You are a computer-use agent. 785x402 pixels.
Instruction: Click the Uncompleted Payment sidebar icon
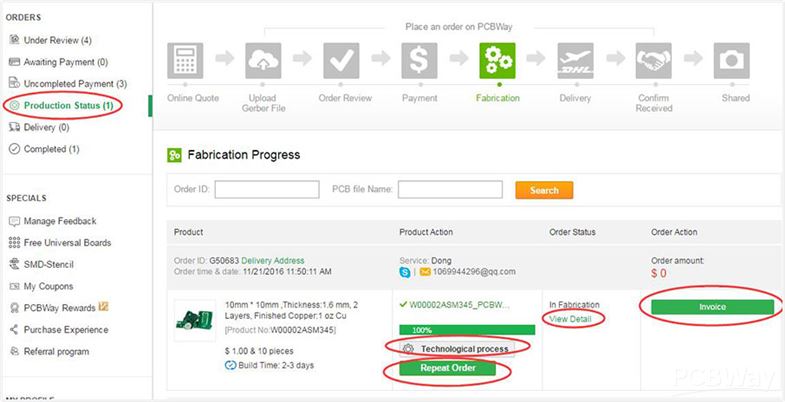(15, 83)
